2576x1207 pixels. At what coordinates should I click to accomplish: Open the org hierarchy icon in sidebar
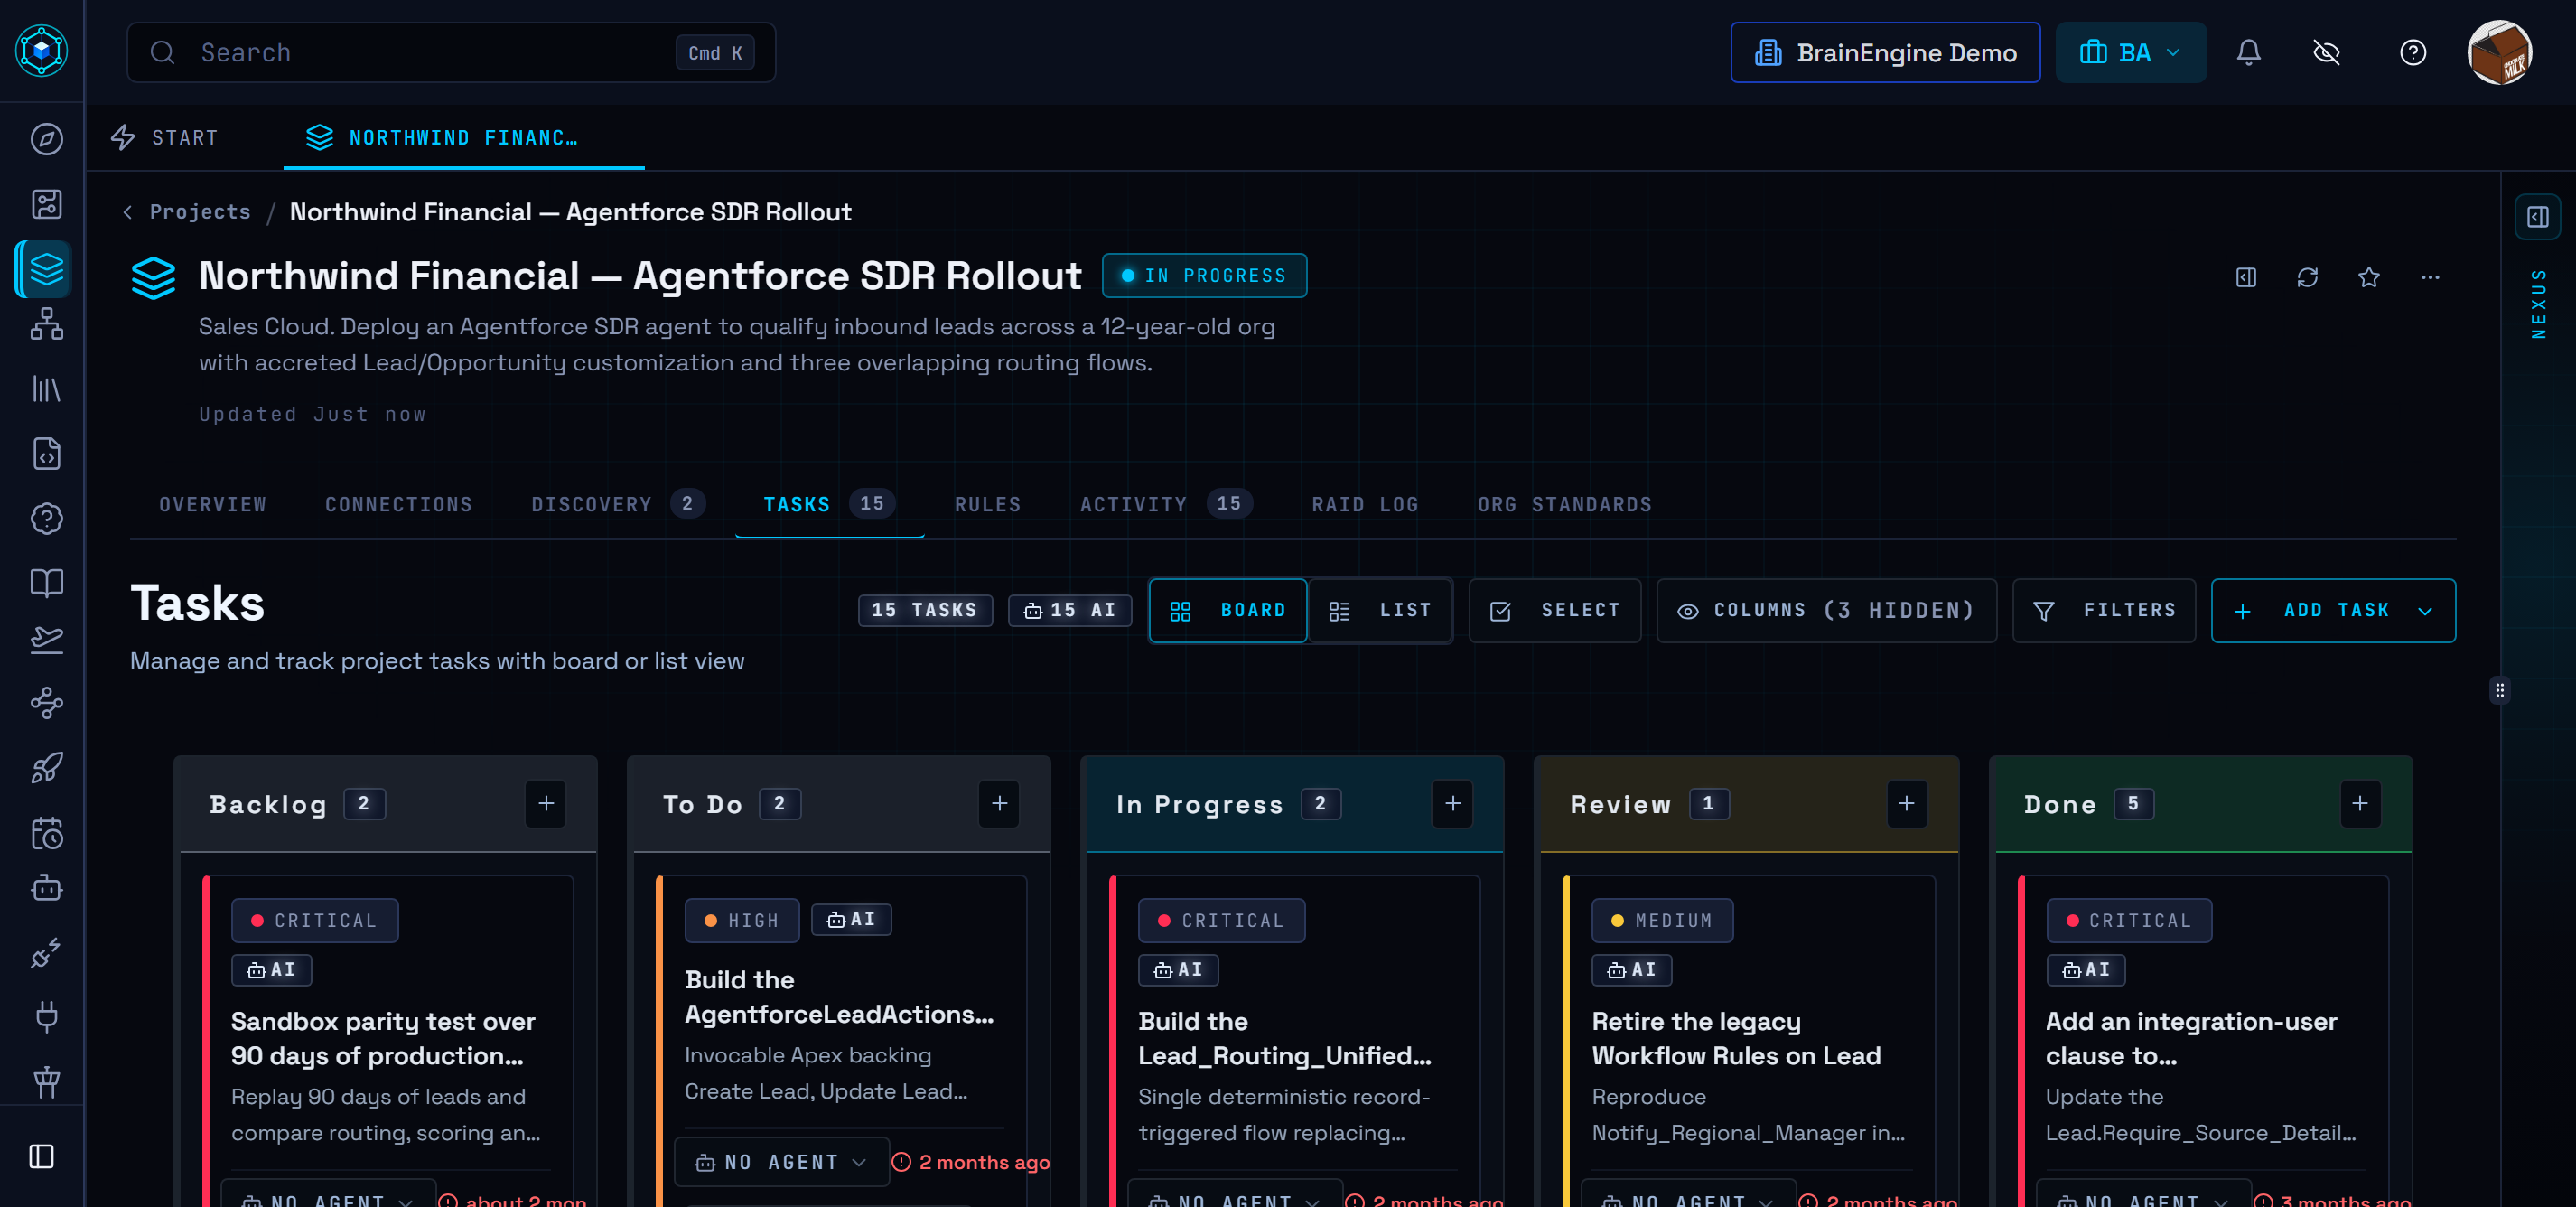click(46, 324)
